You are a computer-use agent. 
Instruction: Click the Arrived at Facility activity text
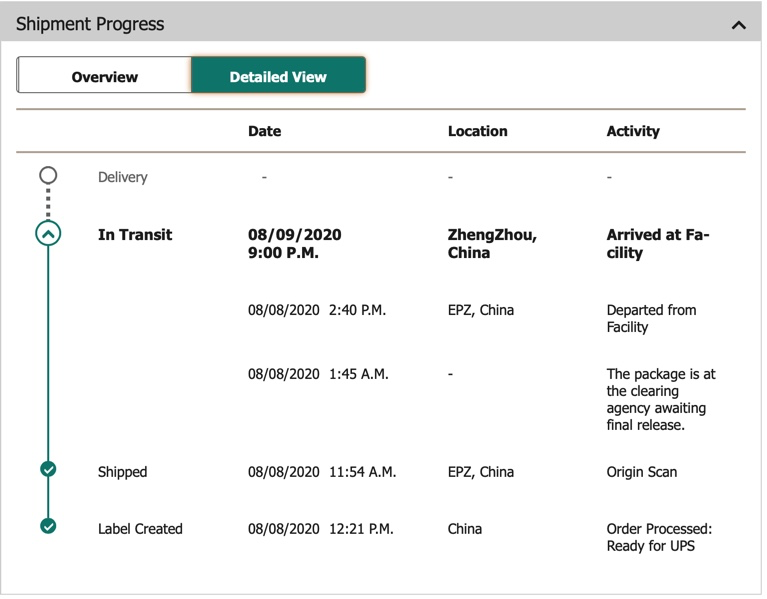[x=657, y=244]
